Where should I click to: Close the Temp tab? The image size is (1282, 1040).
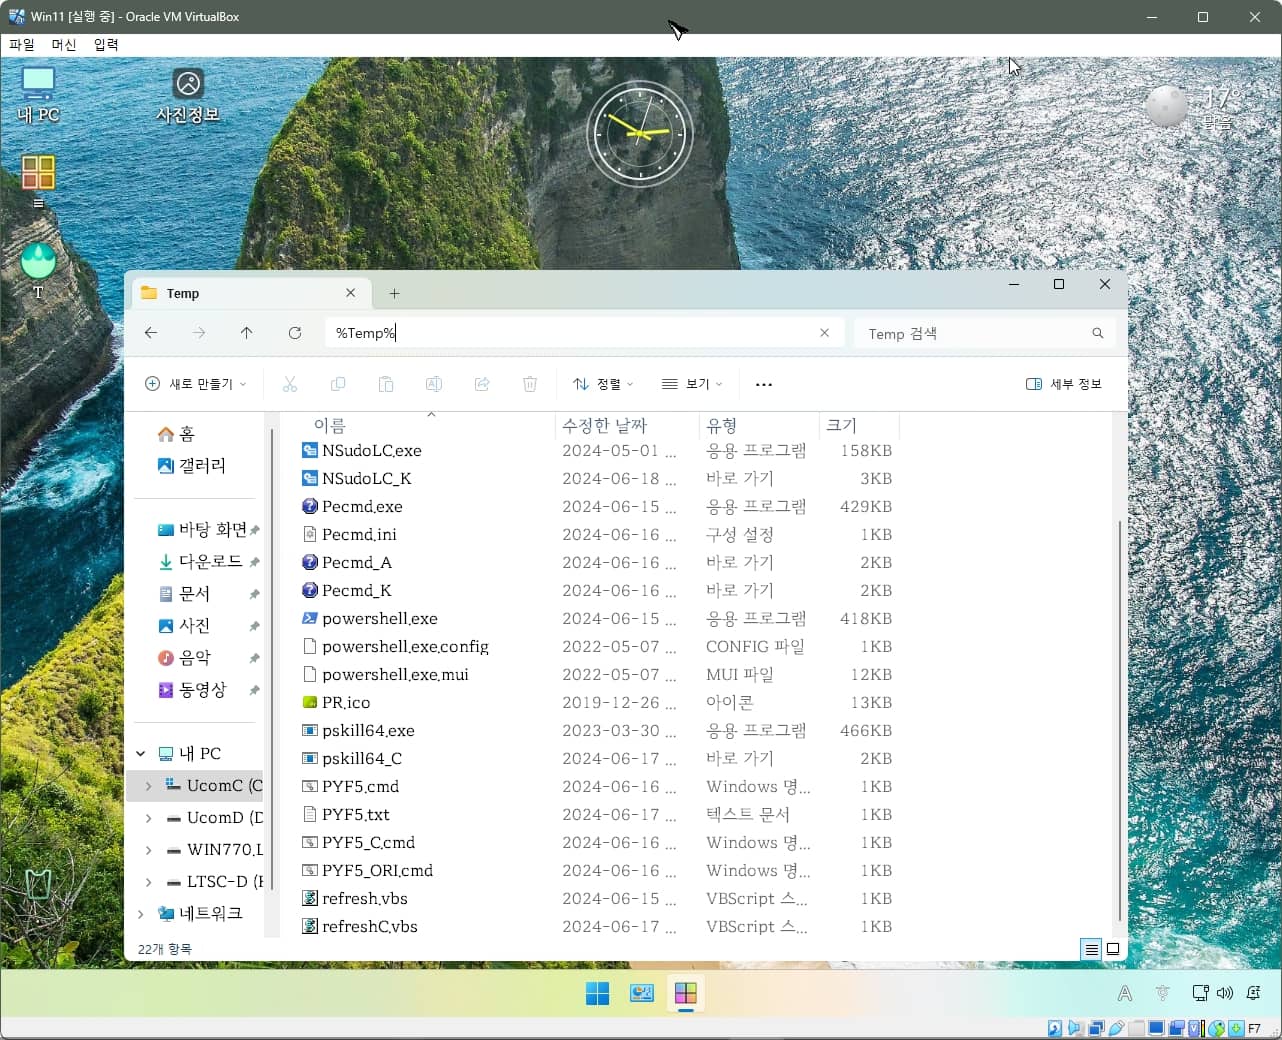350,293
